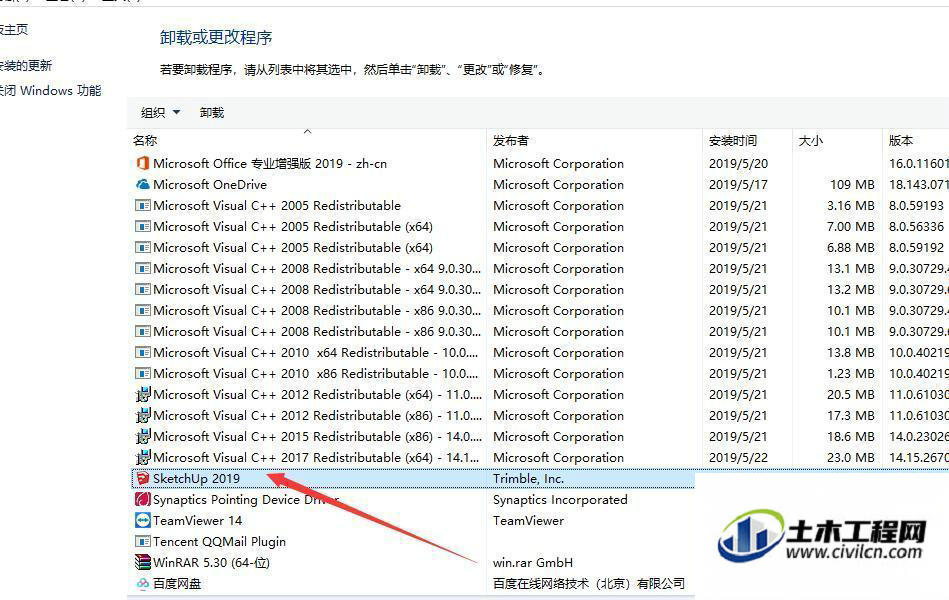
Task: Click the Tencent QQMail Plugin icon
Action: point(142,541)
